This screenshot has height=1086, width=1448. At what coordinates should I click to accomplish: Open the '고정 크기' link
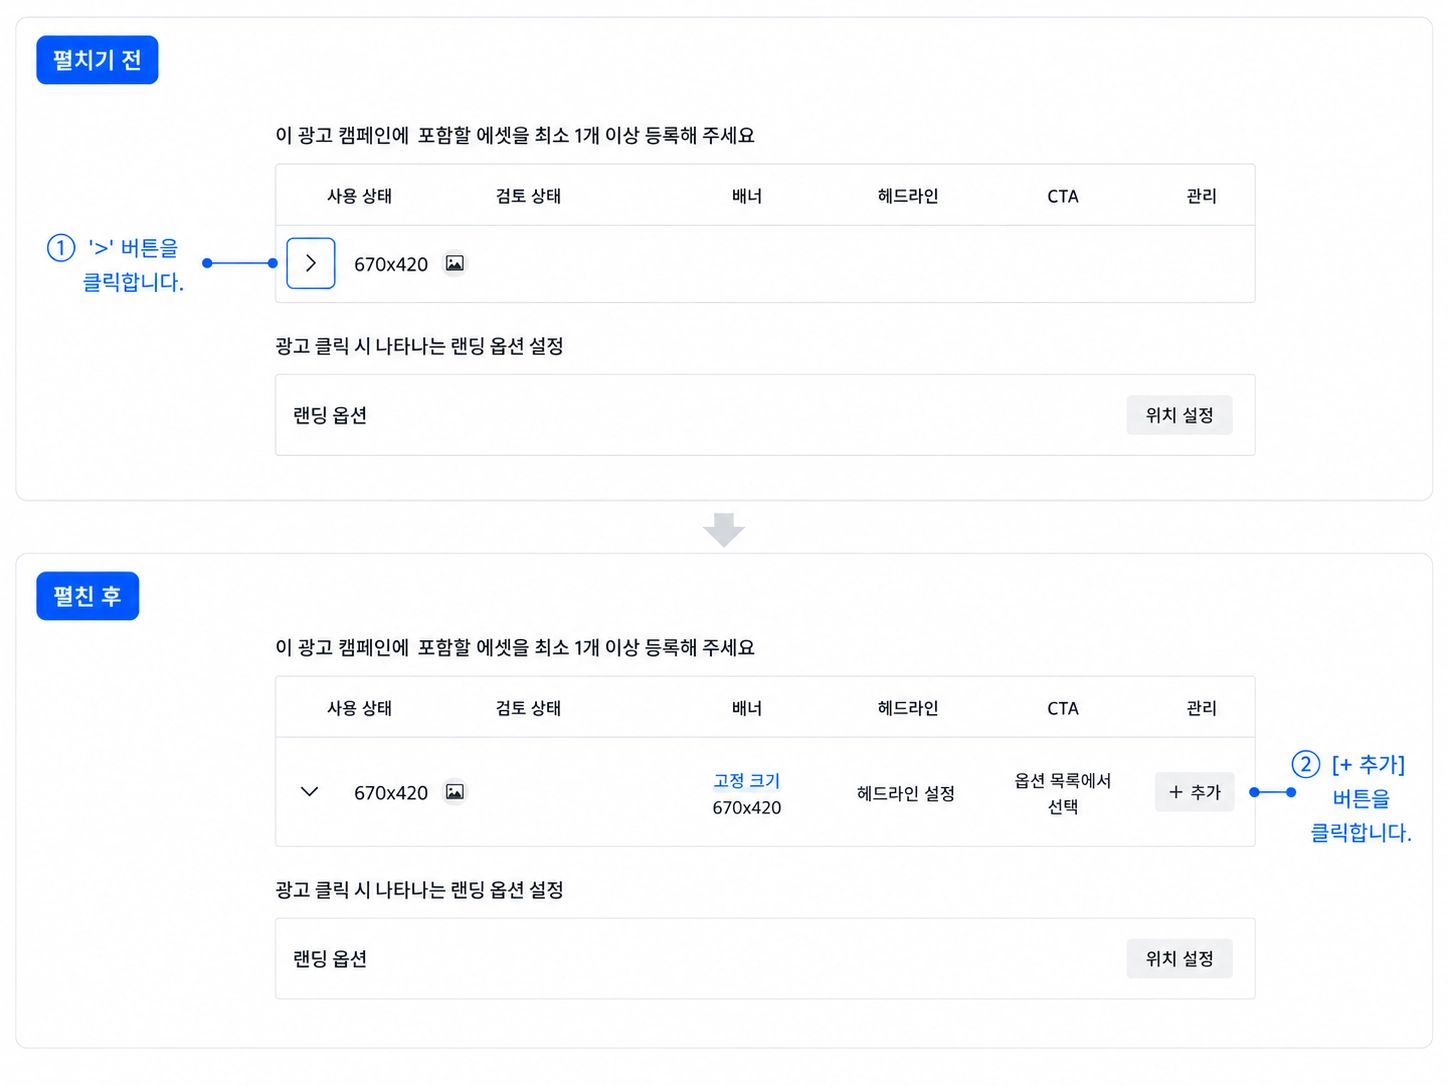click(747, 780)
